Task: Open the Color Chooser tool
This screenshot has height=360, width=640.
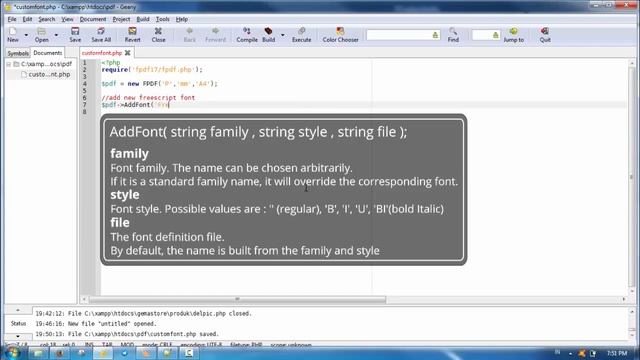Action: pyautogui.click(x=340, y=35)
